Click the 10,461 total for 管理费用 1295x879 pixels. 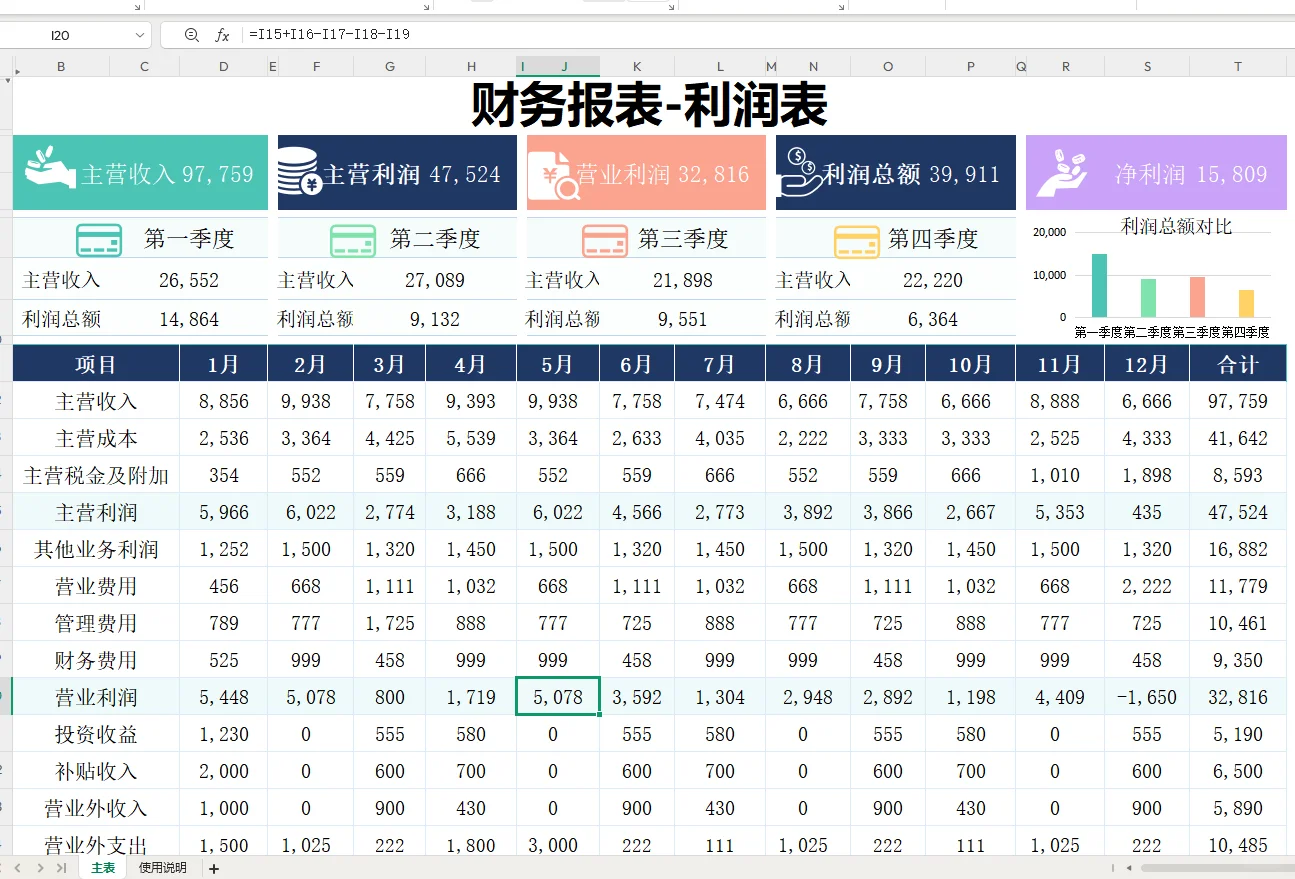point(1238,623)
